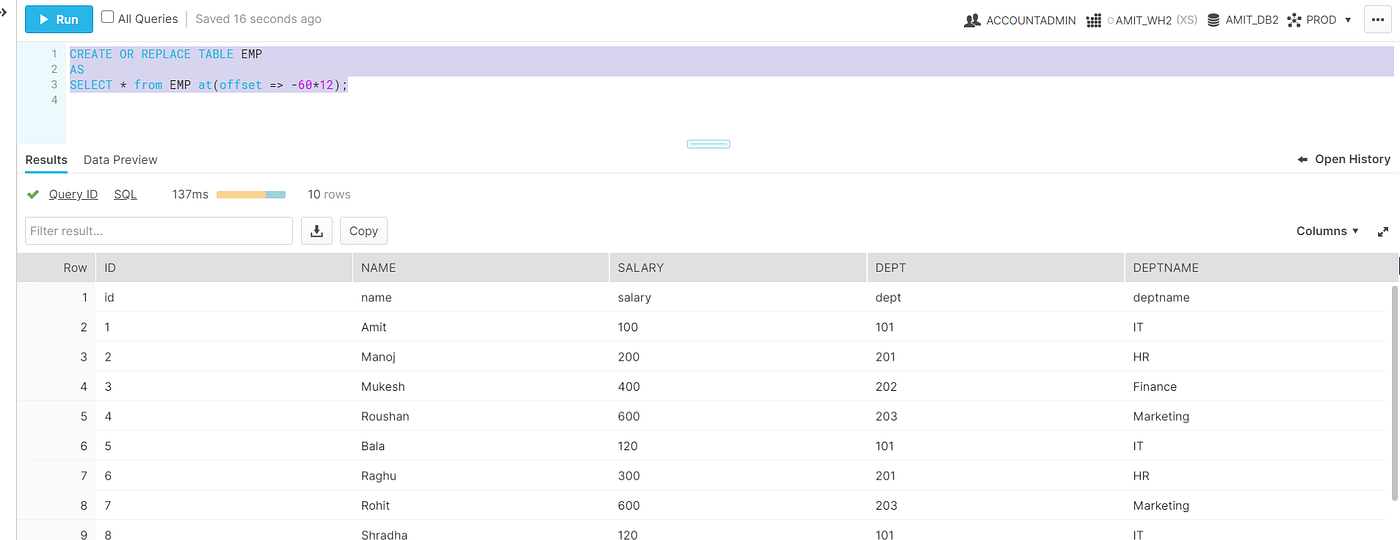1400x540 pixels.
Task: Place cursor on SELECT statement line
Action: [209, 85]
